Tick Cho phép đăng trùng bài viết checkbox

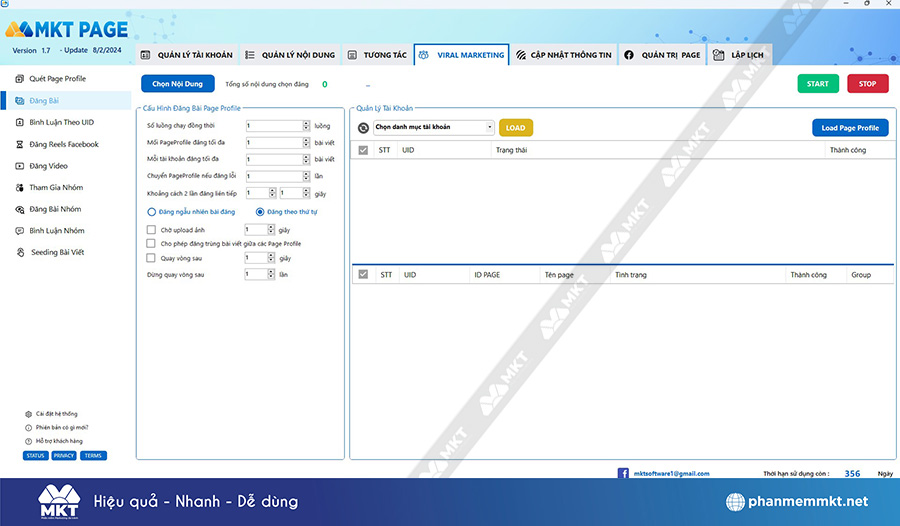coord(151,243)
